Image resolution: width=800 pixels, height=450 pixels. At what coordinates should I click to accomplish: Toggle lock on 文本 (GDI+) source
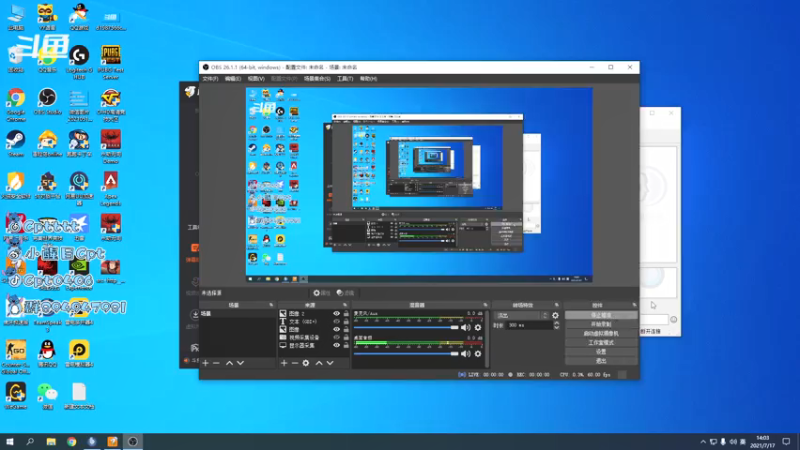pyautogui.click(x=346, y=321)
